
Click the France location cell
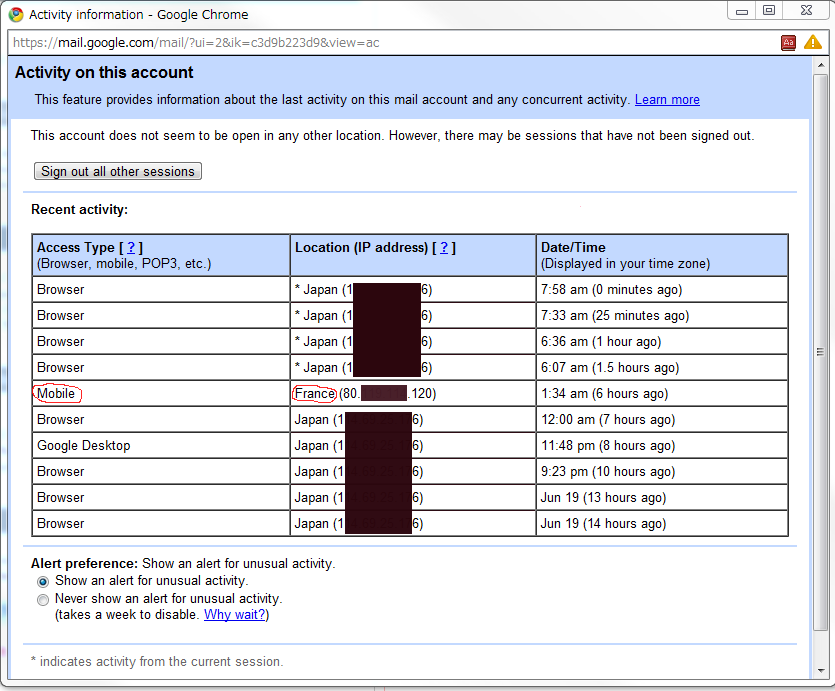click(x=413, y=393)
